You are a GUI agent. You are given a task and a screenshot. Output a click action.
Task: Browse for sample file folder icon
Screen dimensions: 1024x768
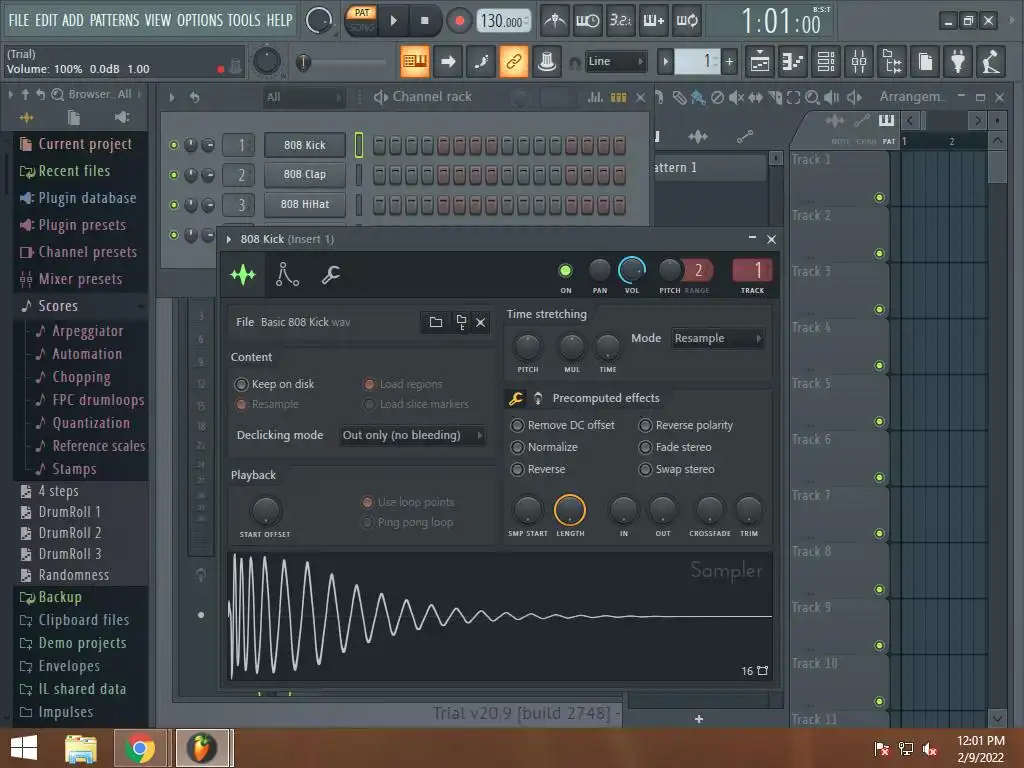[436, 322]
